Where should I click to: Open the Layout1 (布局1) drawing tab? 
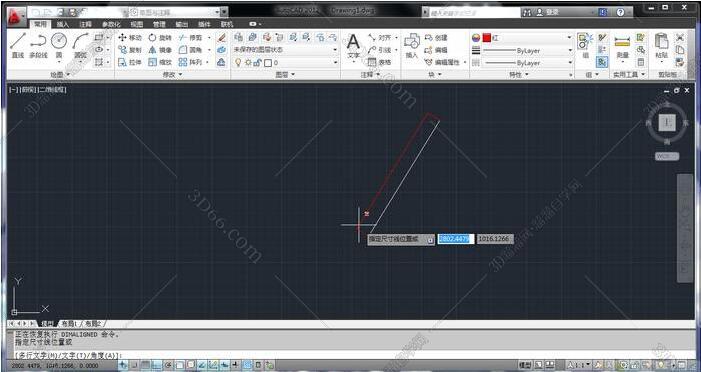(69, 323)
